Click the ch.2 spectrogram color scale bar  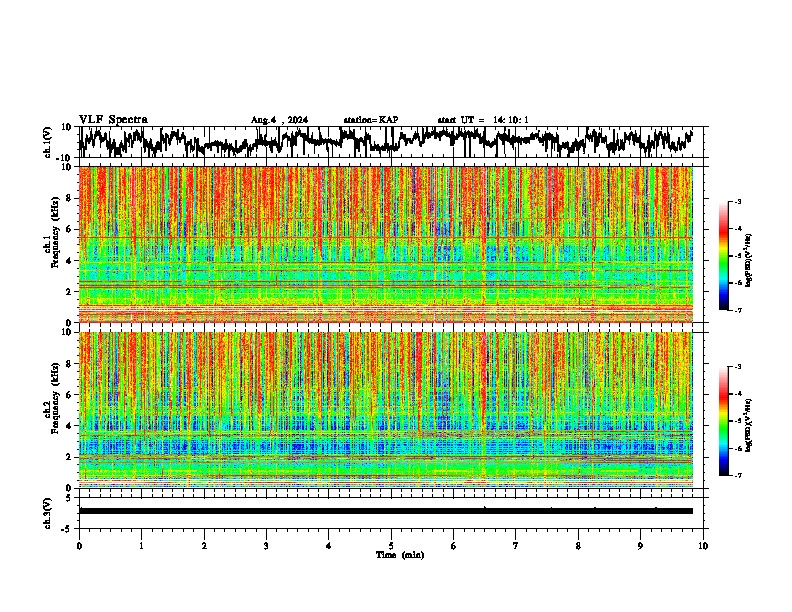point(724,421)
